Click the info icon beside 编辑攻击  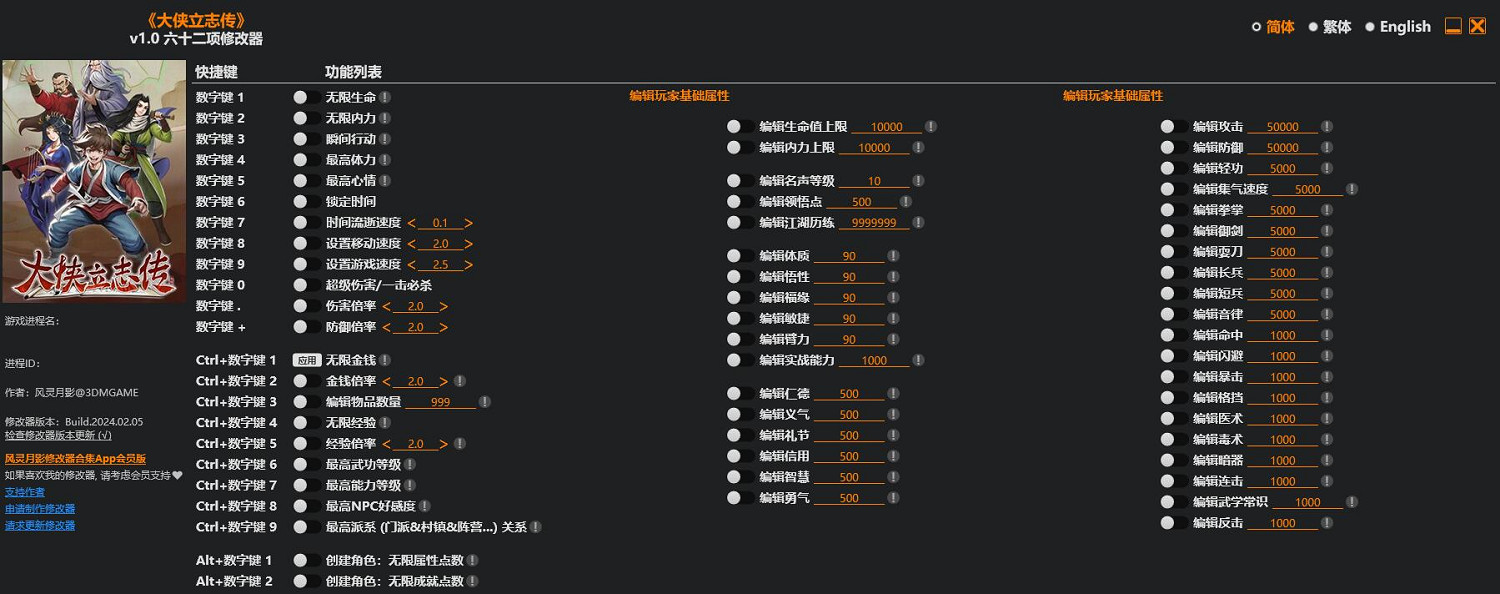(x=1327, y=127)
